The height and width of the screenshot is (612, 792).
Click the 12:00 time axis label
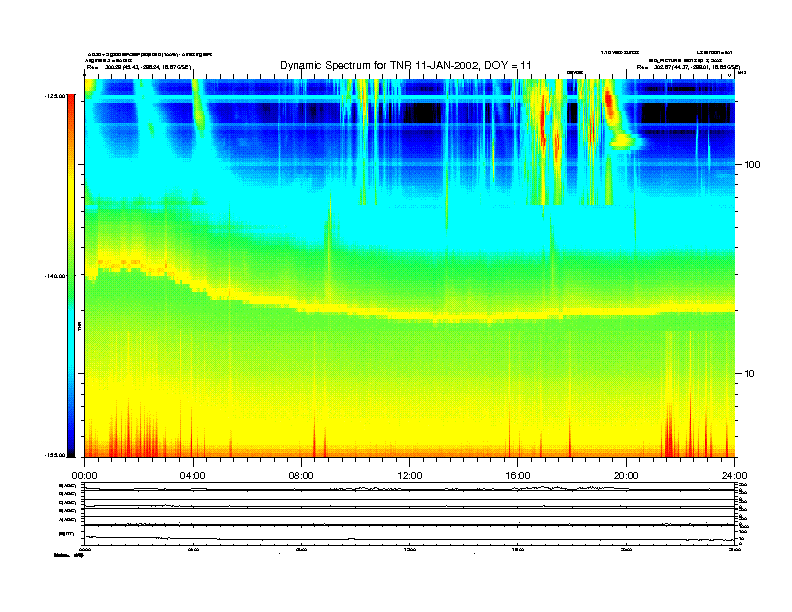click(410, 476)
